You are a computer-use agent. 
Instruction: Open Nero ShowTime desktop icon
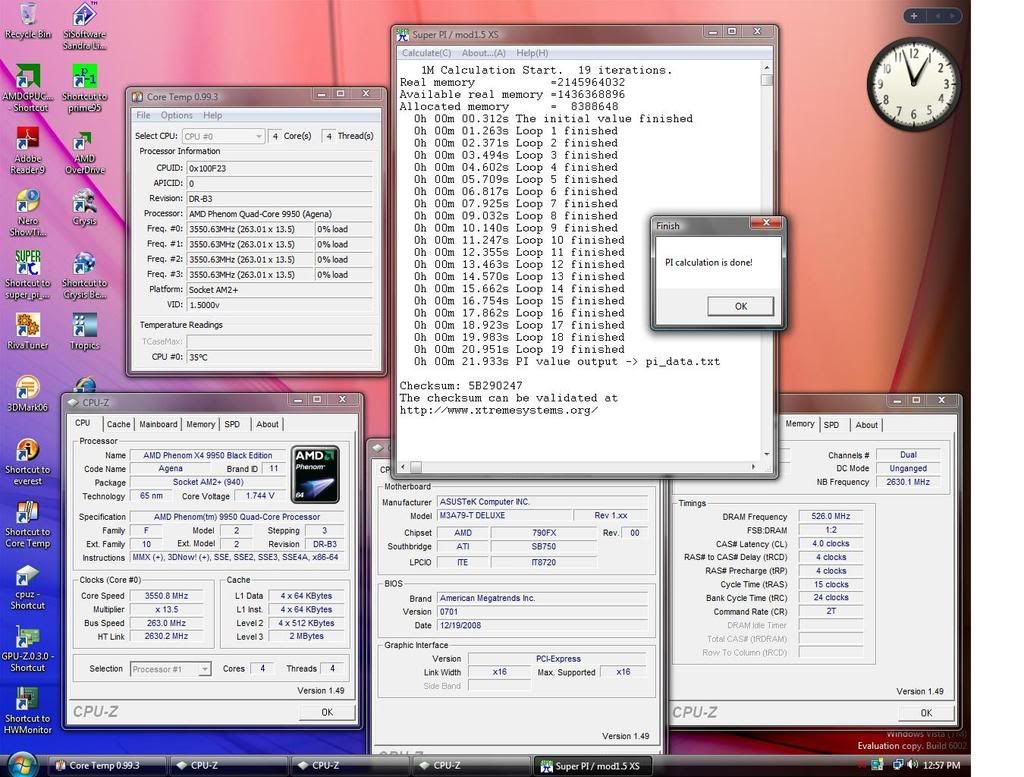[28, 214]
